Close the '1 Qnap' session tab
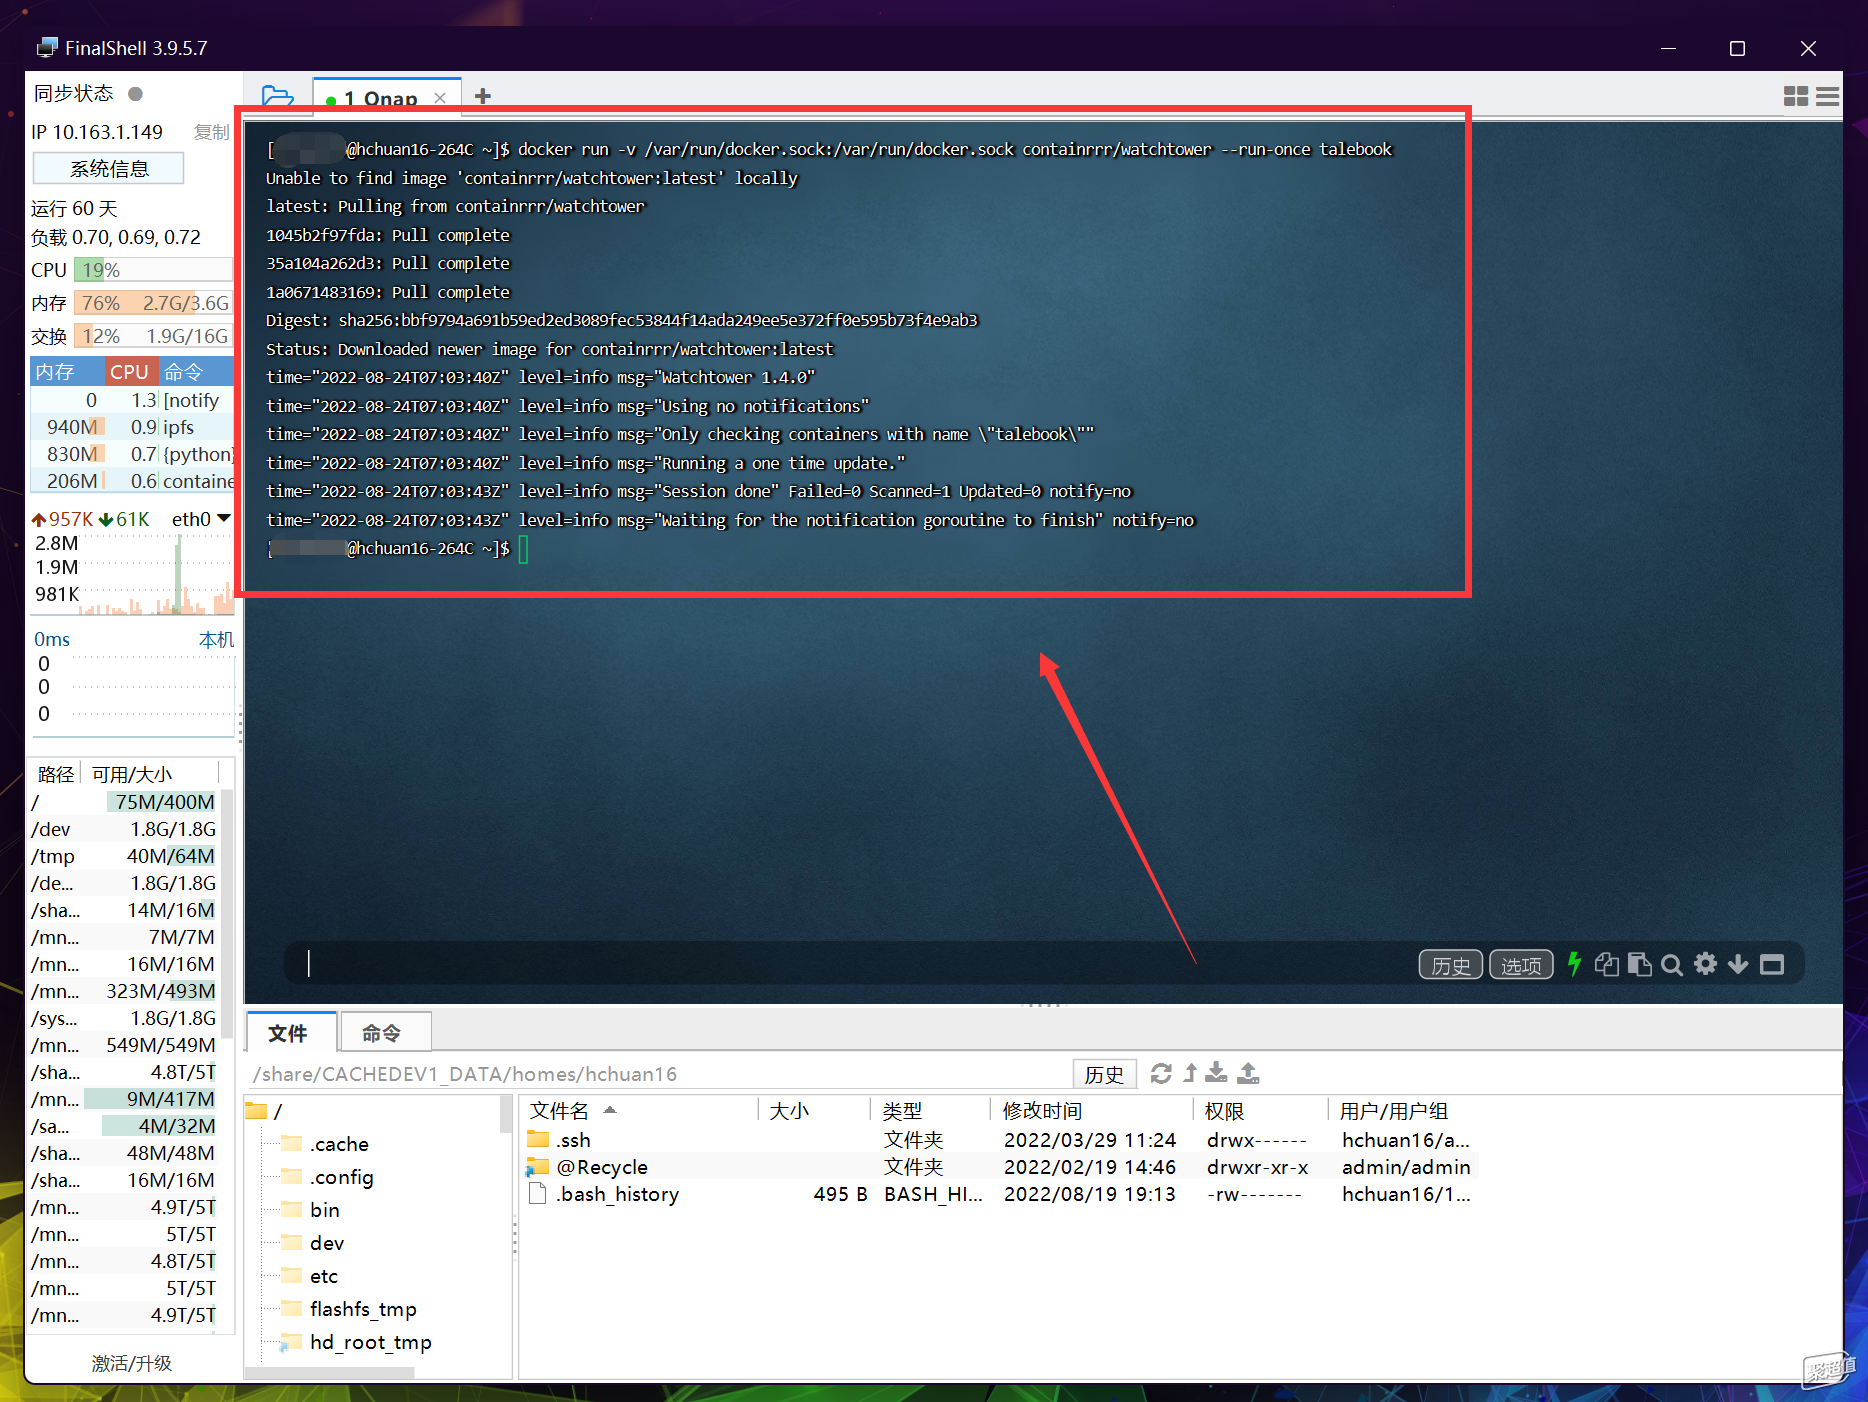 point(440,98)
